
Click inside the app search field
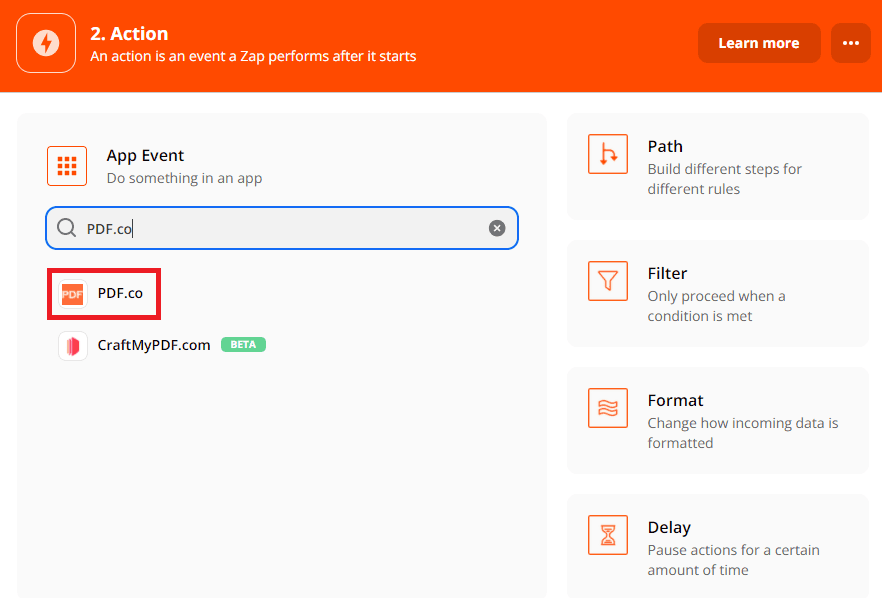click(x=250, y=228)
